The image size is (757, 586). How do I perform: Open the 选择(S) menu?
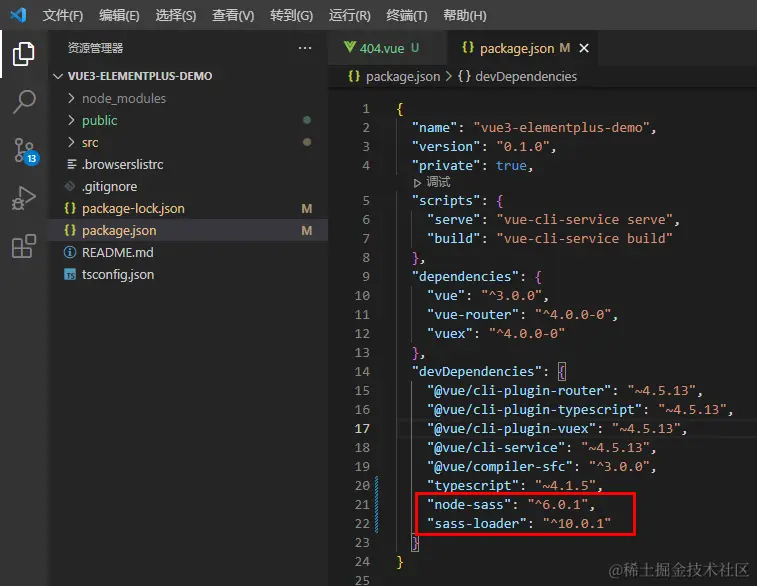click(x=176, y=15)
